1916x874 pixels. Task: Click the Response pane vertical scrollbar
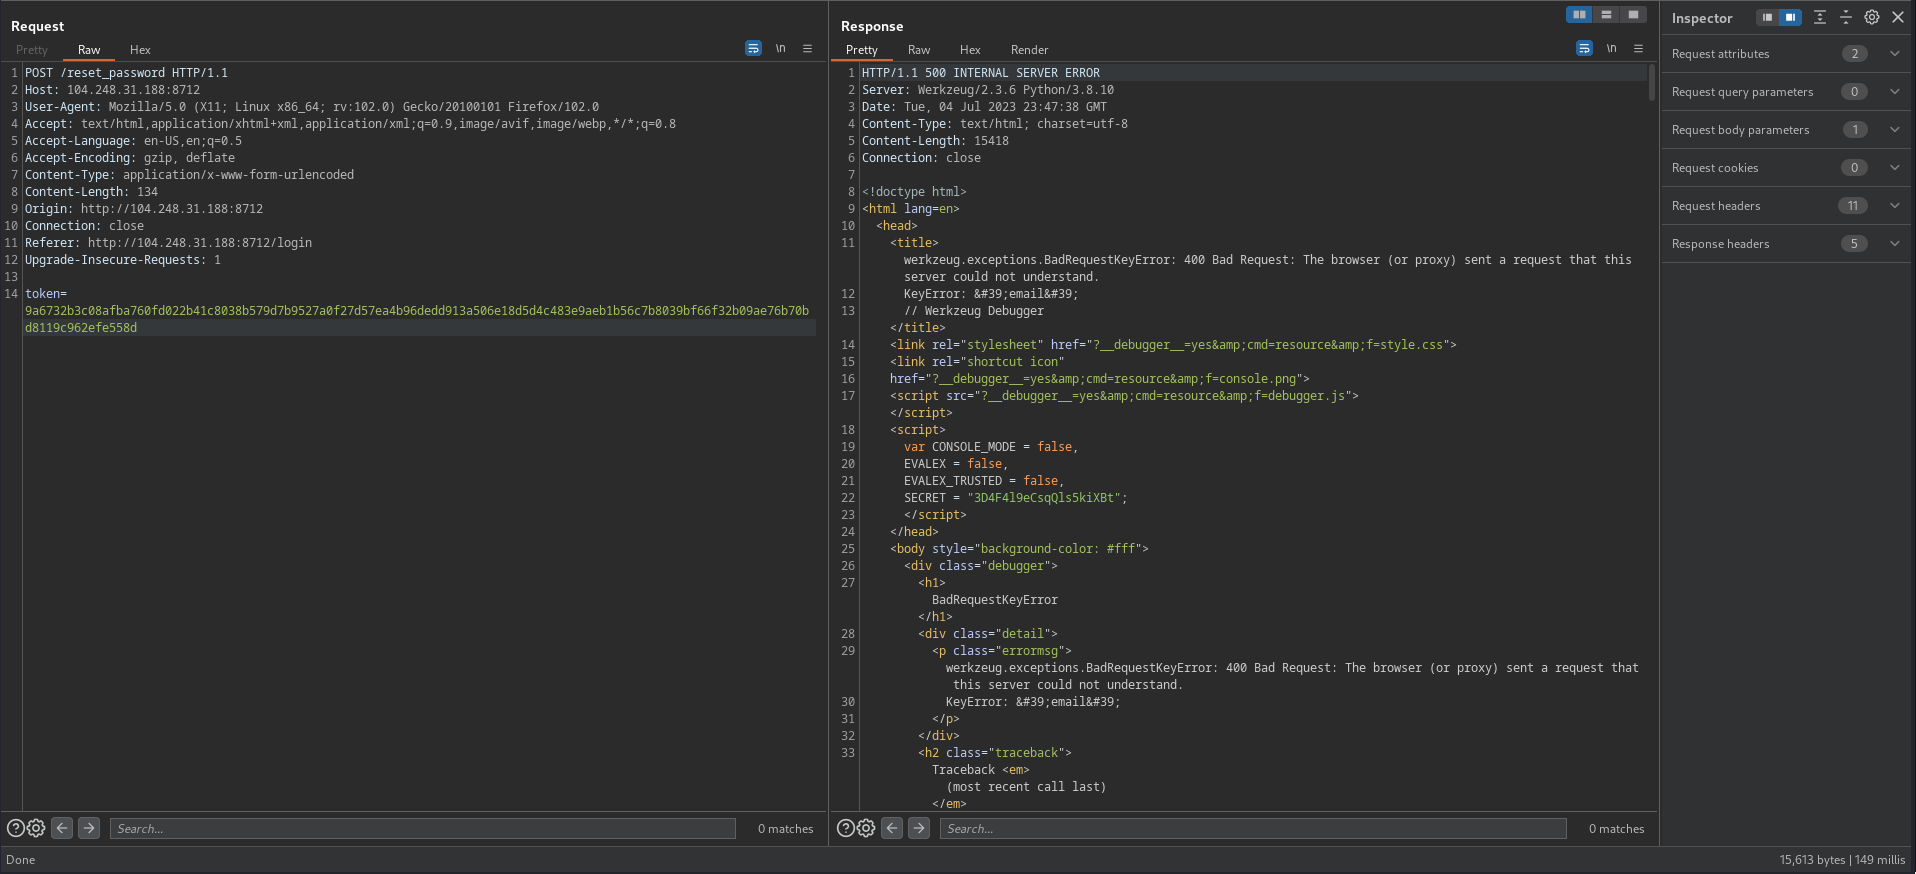[1652, 83]
